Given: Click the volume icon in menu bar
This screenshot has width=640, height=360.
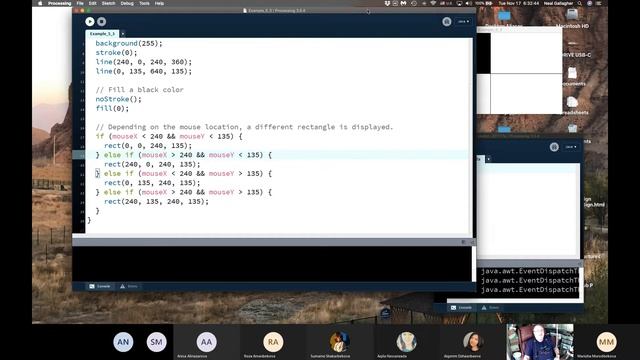Looking at the screenshot, I should (x=469, y=3).
